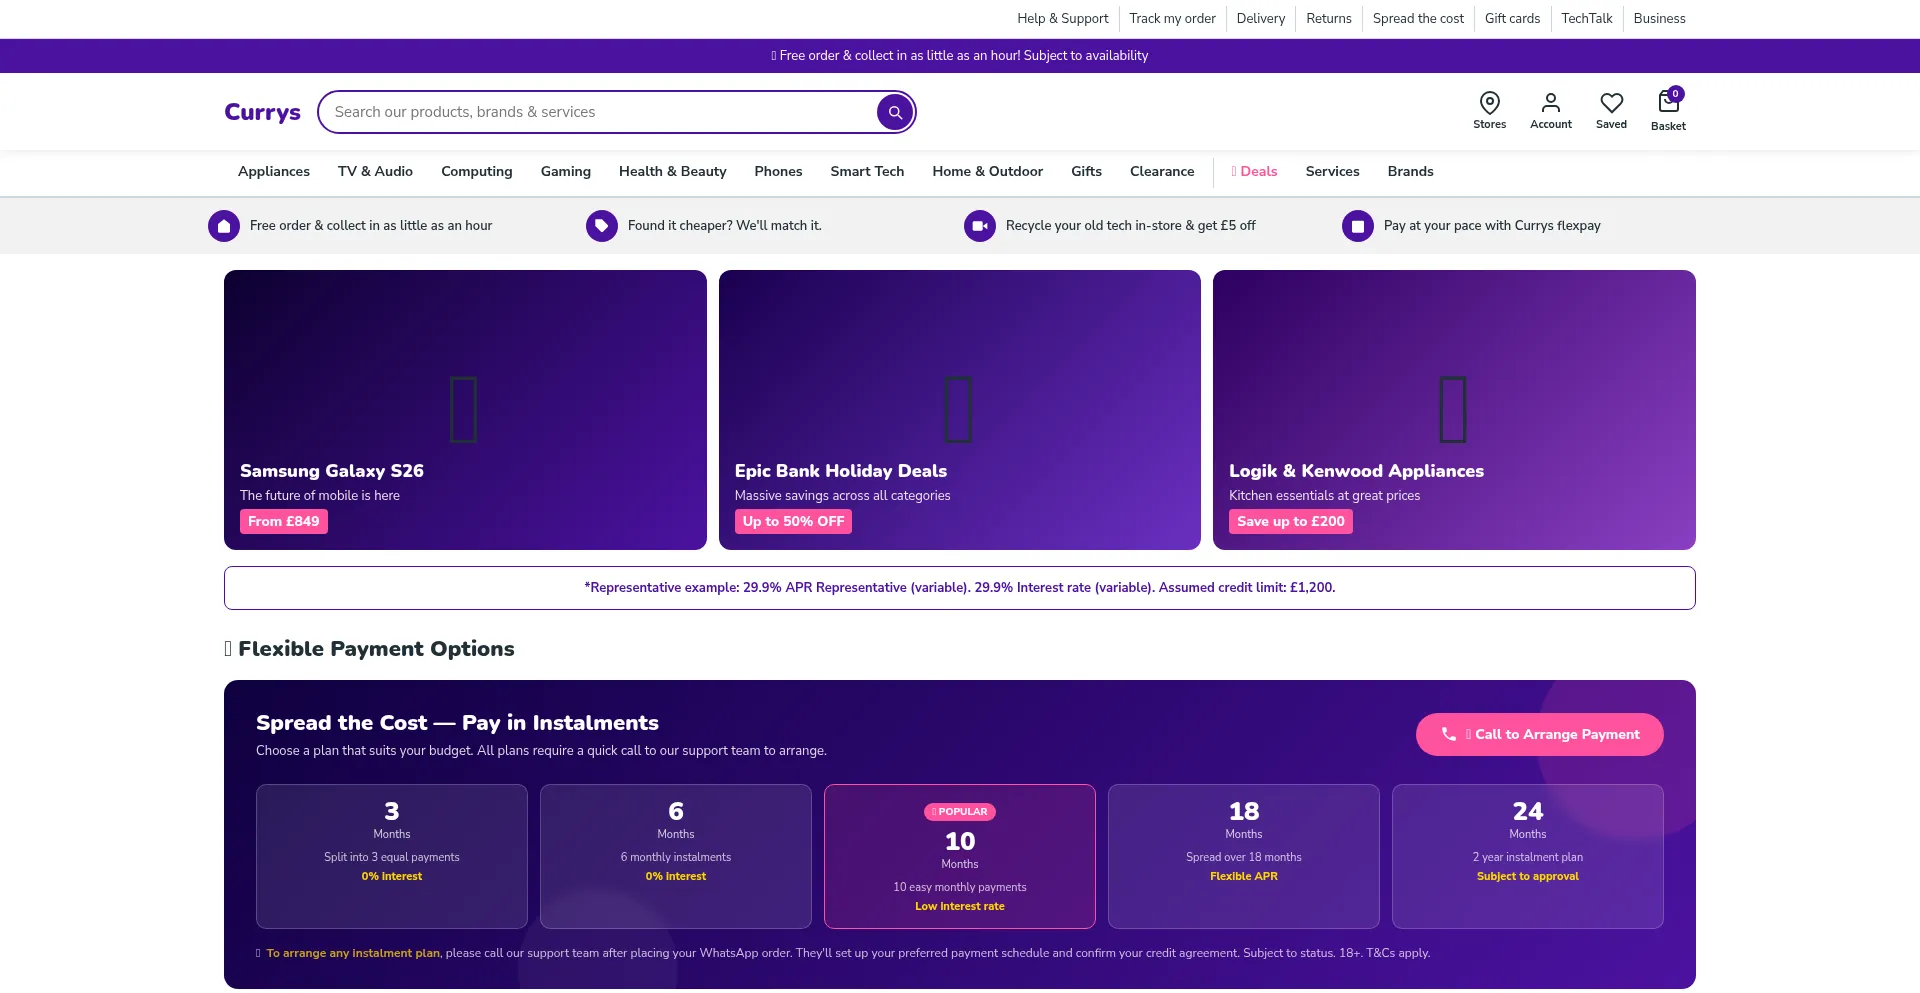Click the 'Flexible APR' label
This screenshot has height=993, width=1920.
[x=1244, y=877]
